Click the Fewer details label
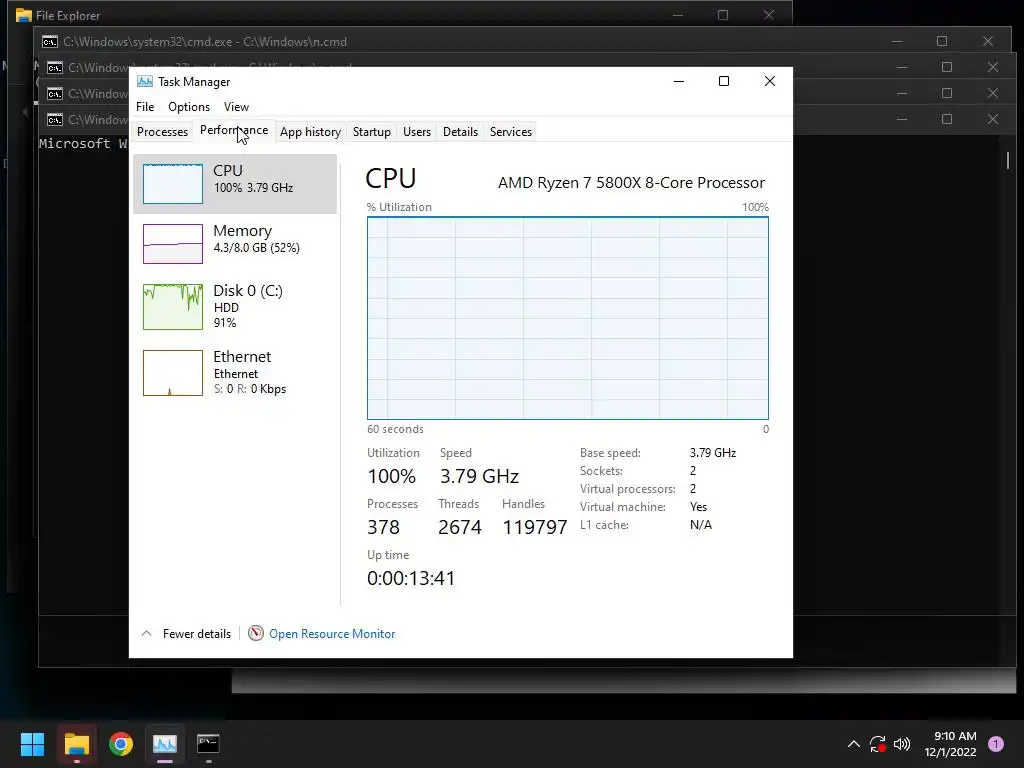1024x768 pixels. [x=197, y=633]
